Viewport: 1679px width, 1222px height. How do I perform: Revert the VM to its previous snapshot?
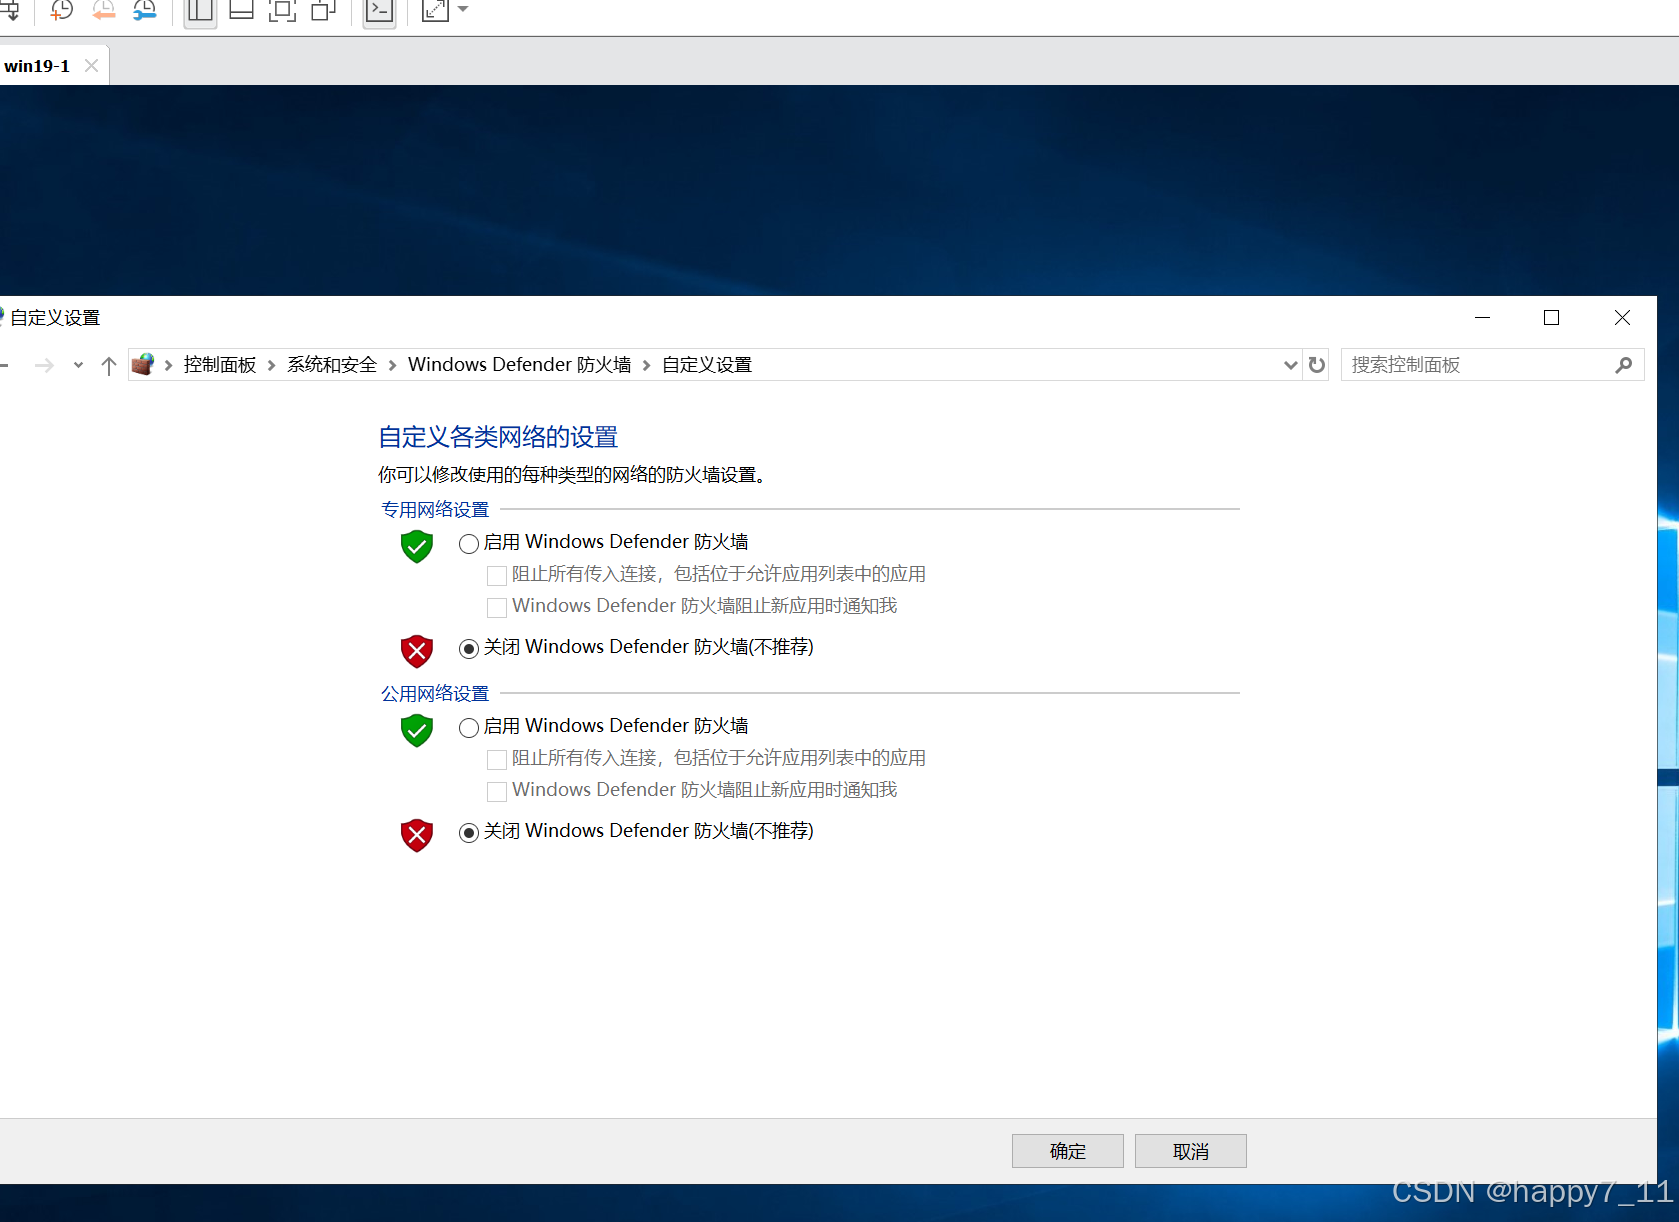(104, 10)
